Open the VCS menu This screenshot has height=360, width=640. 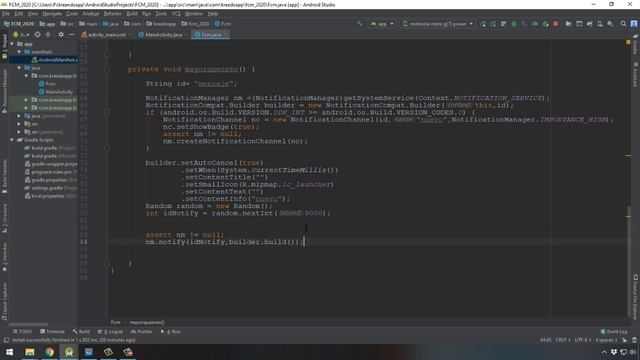(x=176, y=14)
